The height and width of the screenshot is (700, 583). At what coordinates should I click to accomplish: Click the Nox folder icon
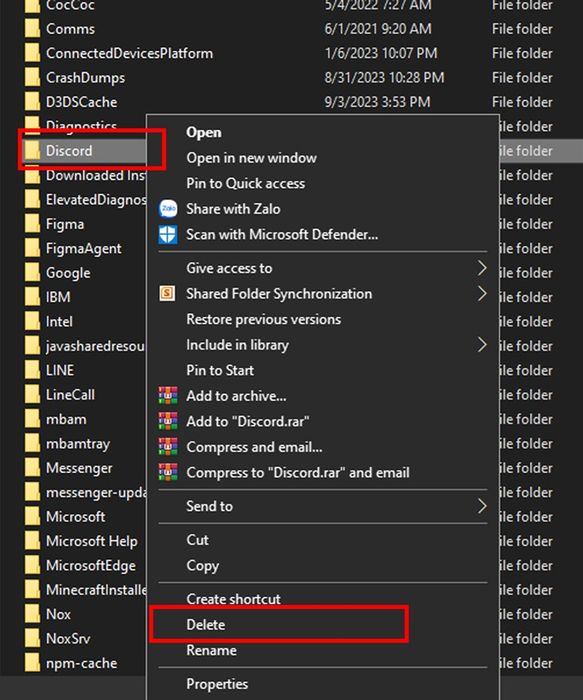pos(32,614)
